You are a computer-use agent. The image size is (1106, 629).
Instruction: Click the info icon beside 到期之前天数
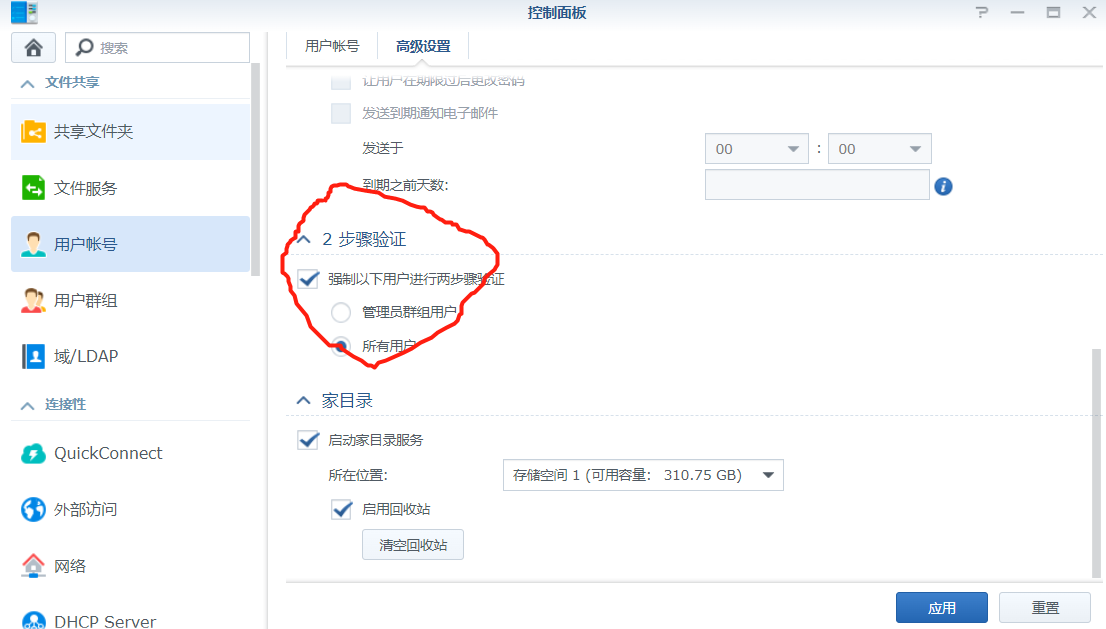pos(942,186)
